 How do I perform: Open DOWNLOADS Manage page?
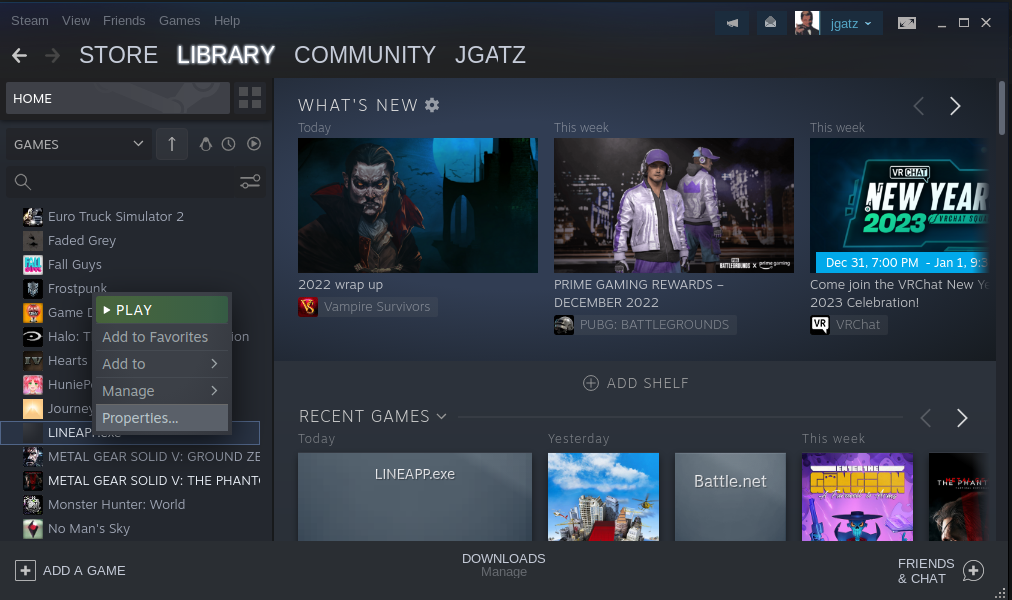click(503, 565)
